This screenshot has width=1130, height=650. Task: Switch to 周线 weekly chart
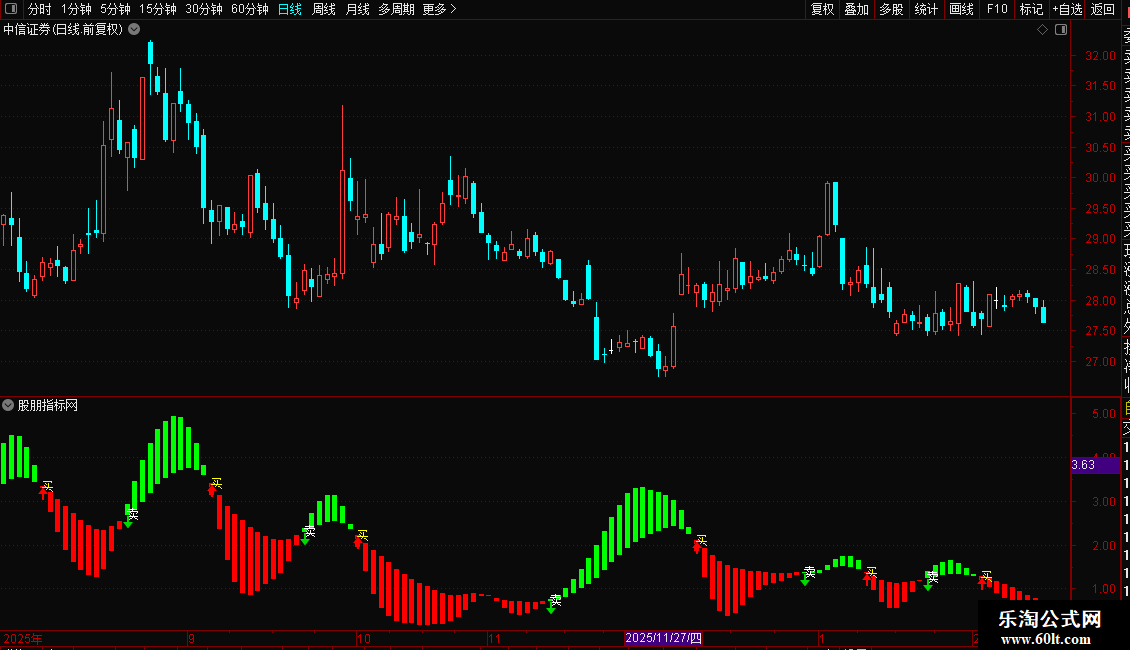(x=324, y=9)
